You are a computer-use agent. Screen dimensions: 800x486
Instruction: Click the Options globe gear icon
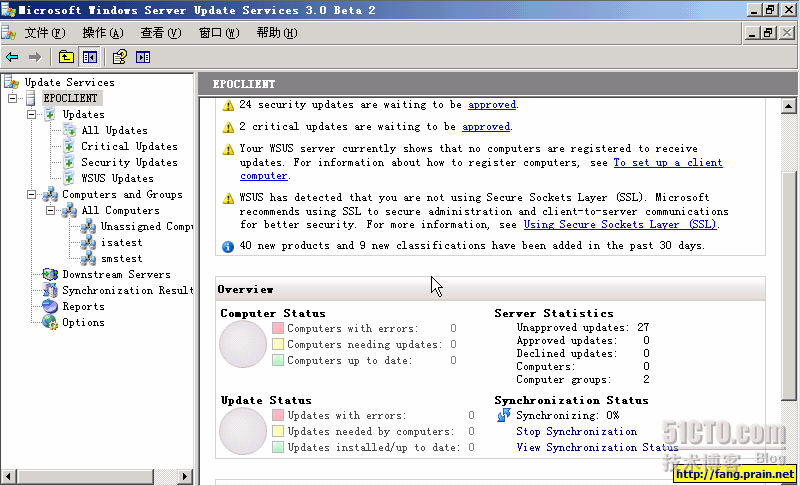tap(50, 322)
